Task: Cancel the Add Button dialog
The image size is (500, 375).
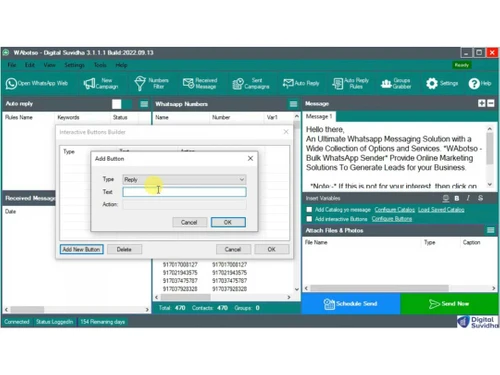Action: [189, 222]
